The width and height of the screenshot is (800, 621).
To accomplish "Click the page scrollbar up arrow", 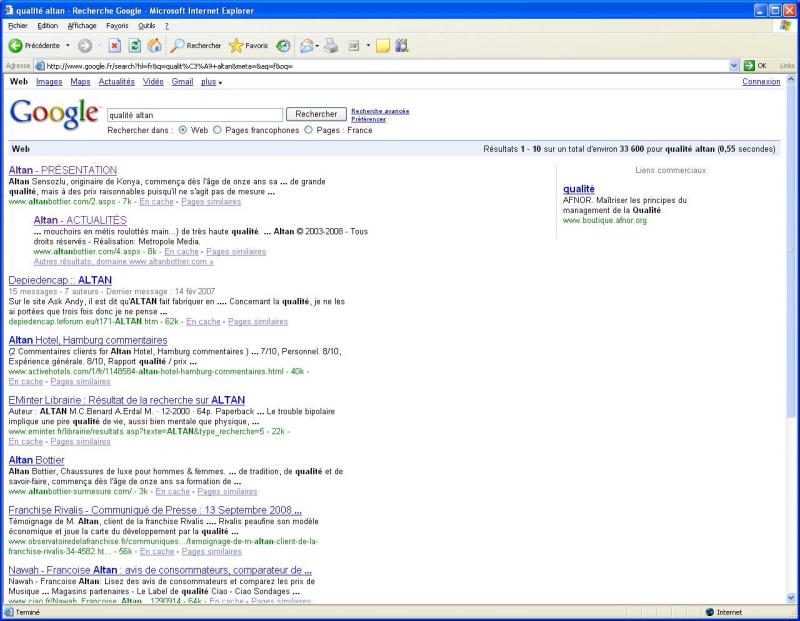I will (x=791, y=80).
